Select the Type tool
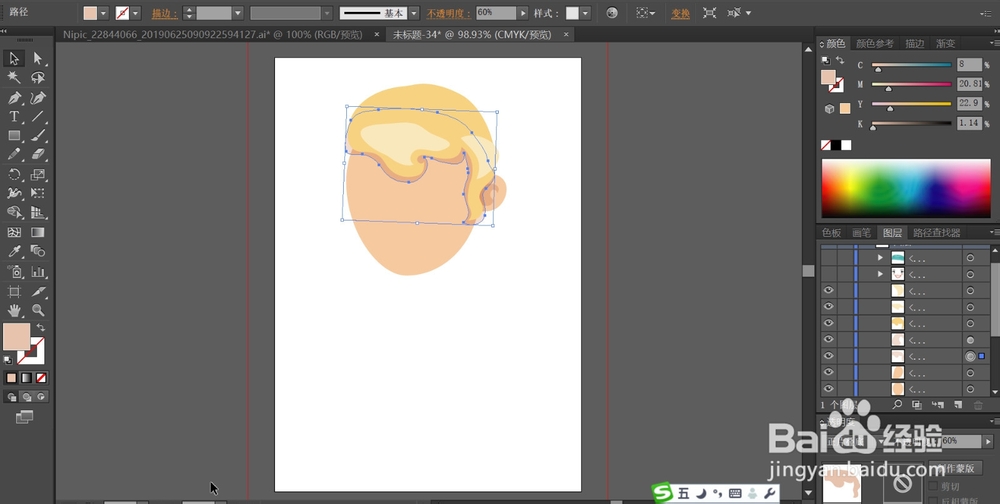This screenshot has height=504, width=1000. click(x=14, y=117)
